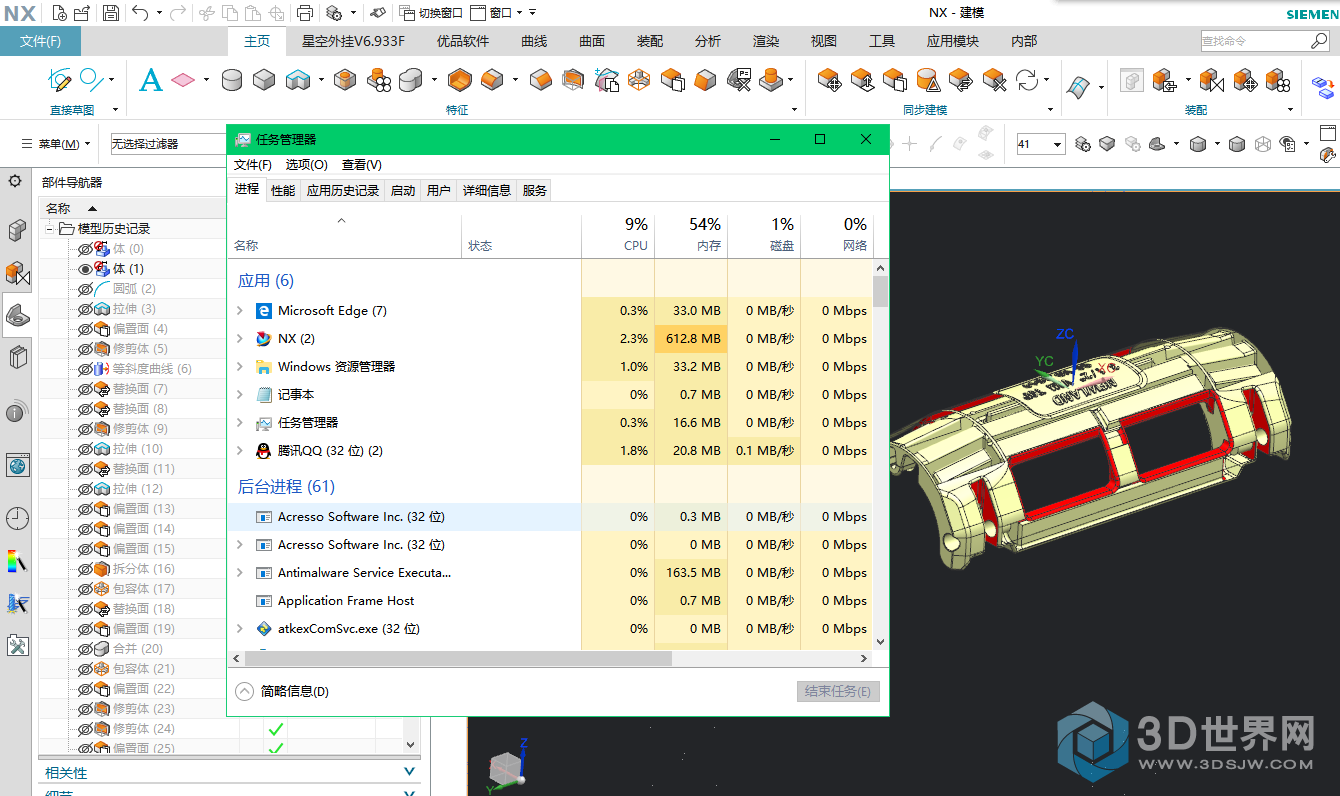Click the rotating arrows icon in 同步建模 group
1340x796 pixels.
1026,80
